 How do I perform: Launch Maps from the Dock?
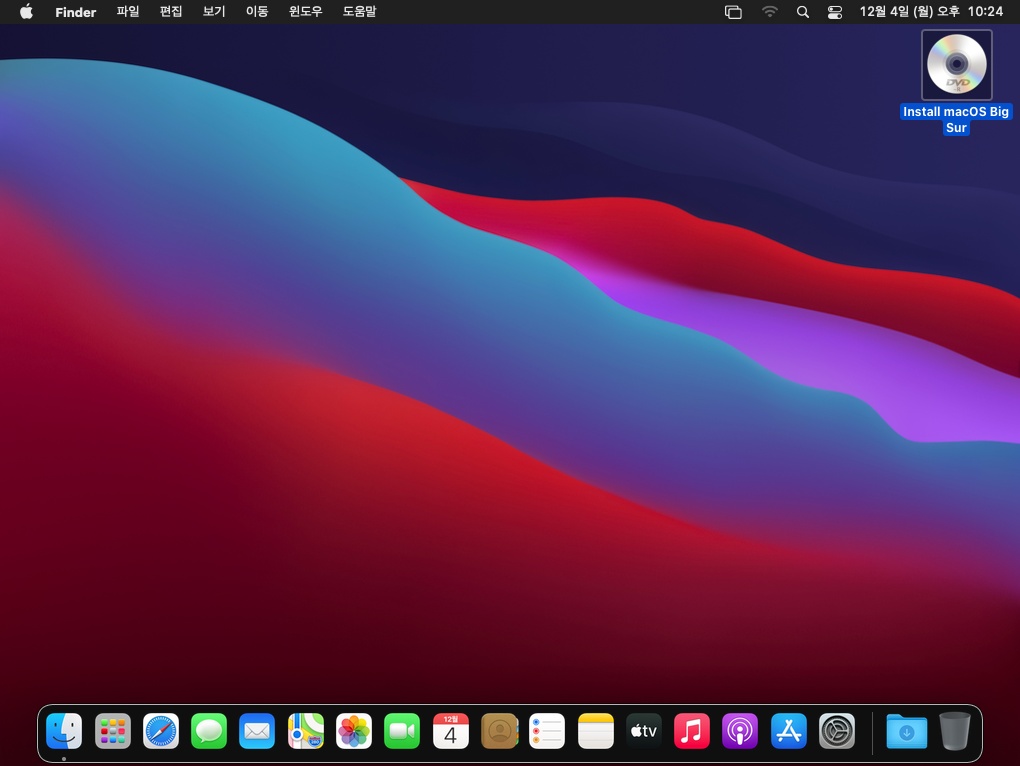click(x=306, y=732)
